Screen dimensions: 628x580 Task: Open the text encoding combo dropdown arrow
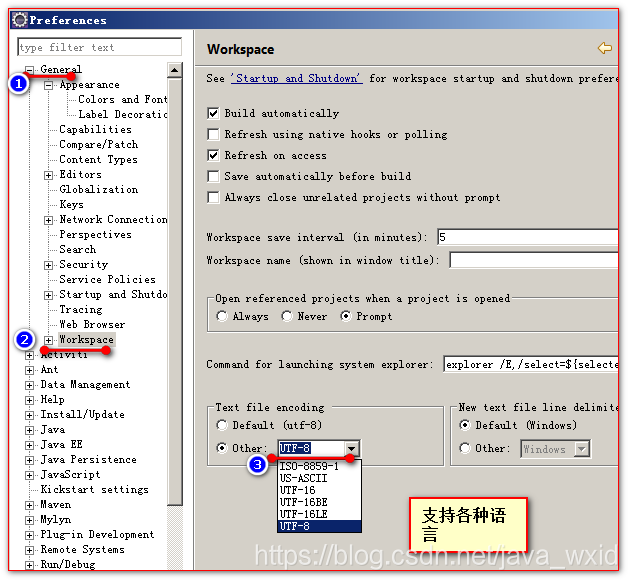[x=351, y=448]
